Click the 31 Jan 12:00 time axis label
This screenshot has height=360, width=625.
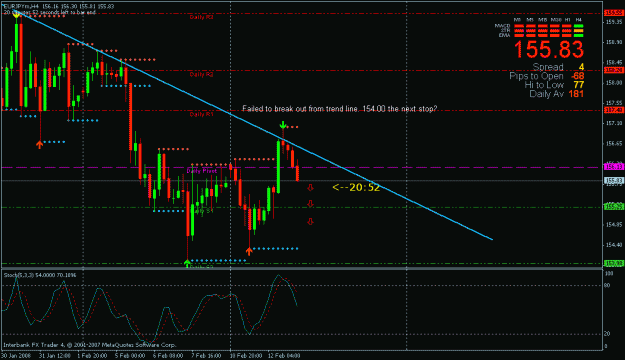click(x=55, y=356)
